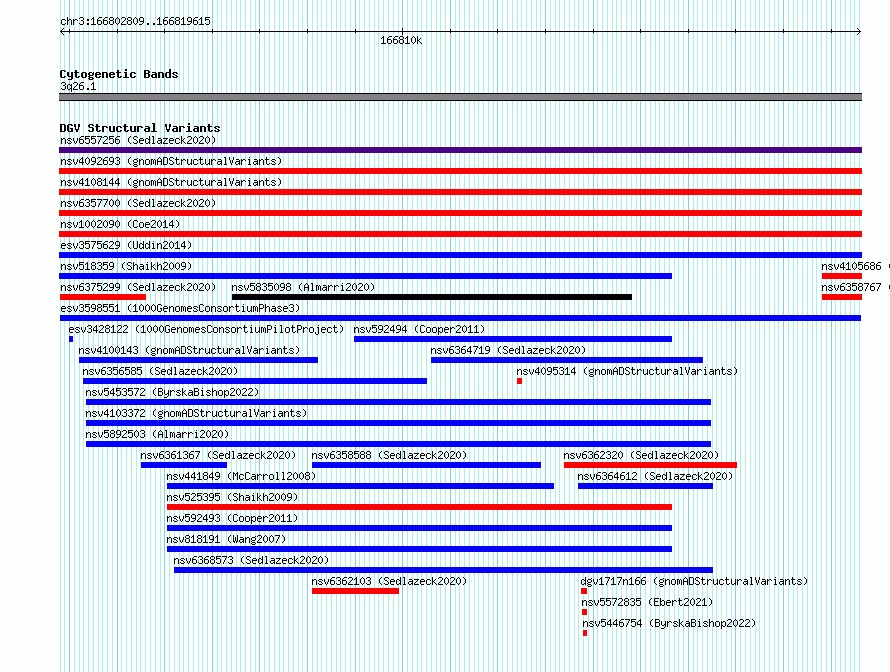Open nsv4100143 (gnomADStructuralVariants) label
This screenshot has width=890, height=672.
[x=189, y=350]
